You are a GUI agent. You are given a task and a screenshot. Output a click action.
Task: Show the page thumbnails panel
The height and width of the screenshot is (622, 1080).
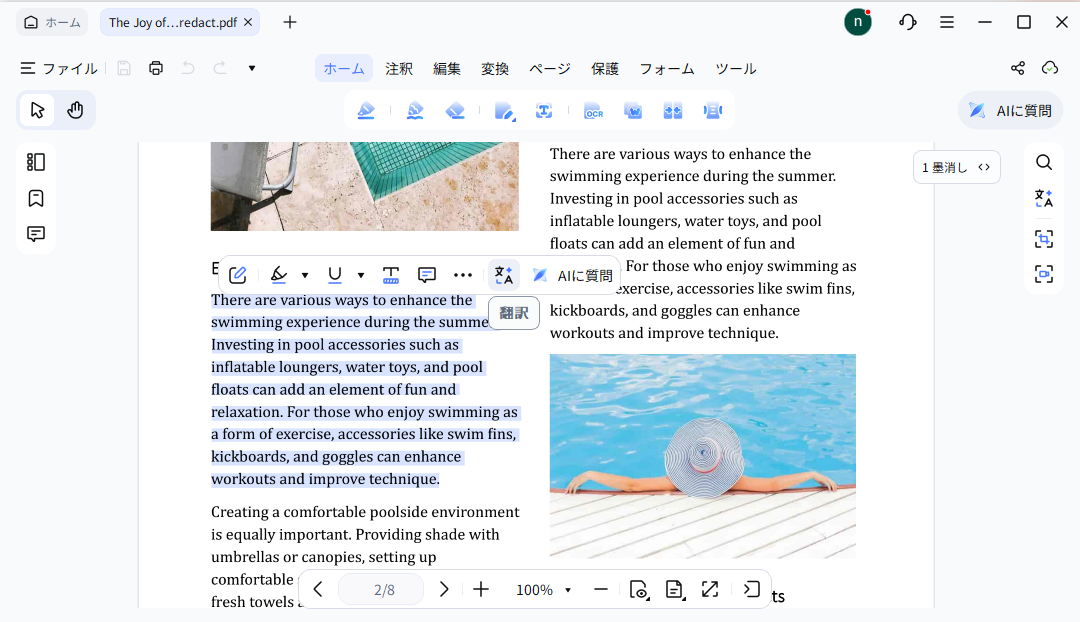36,161
